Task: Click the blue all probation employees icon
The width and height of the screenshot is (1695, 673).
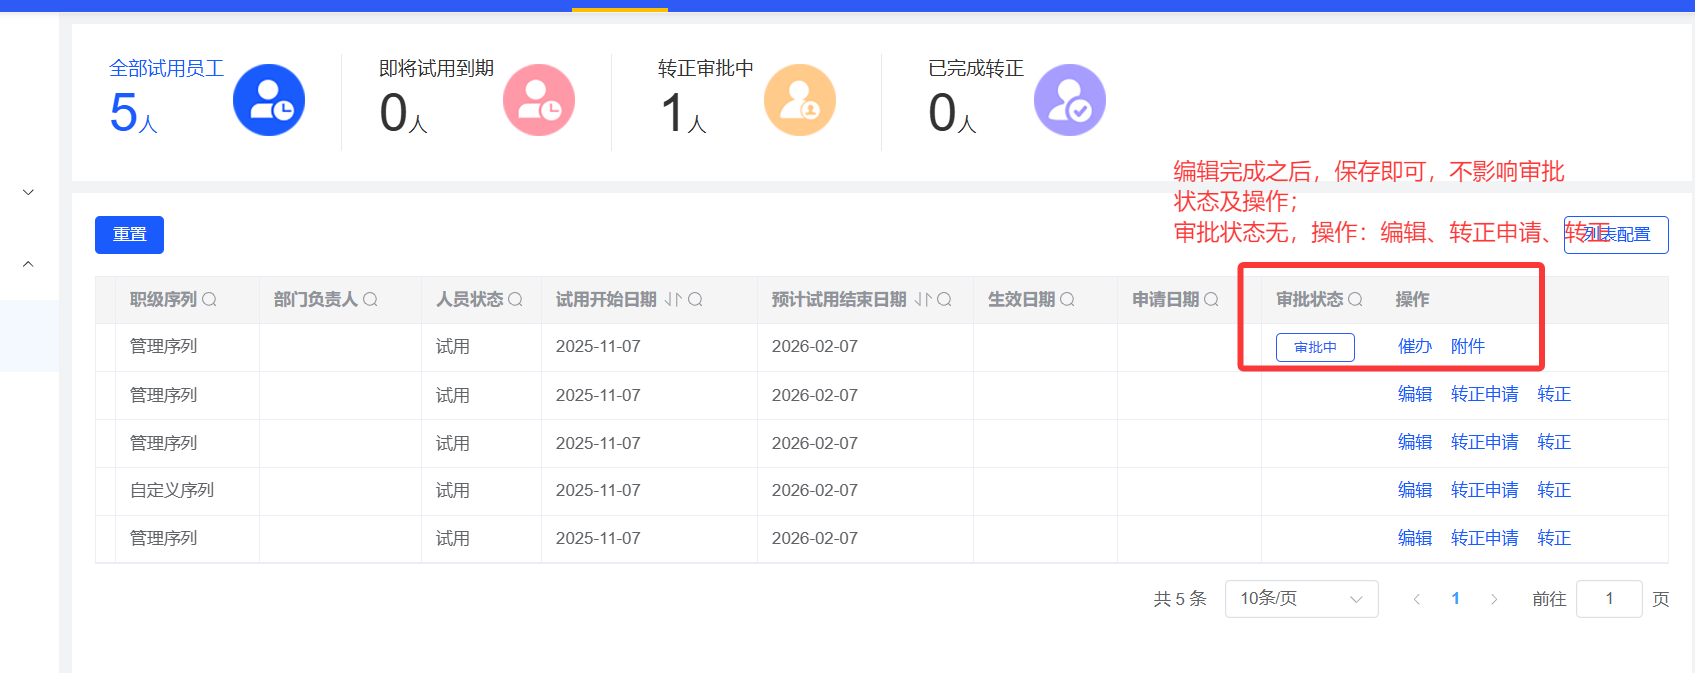Action: coord(269,100)
